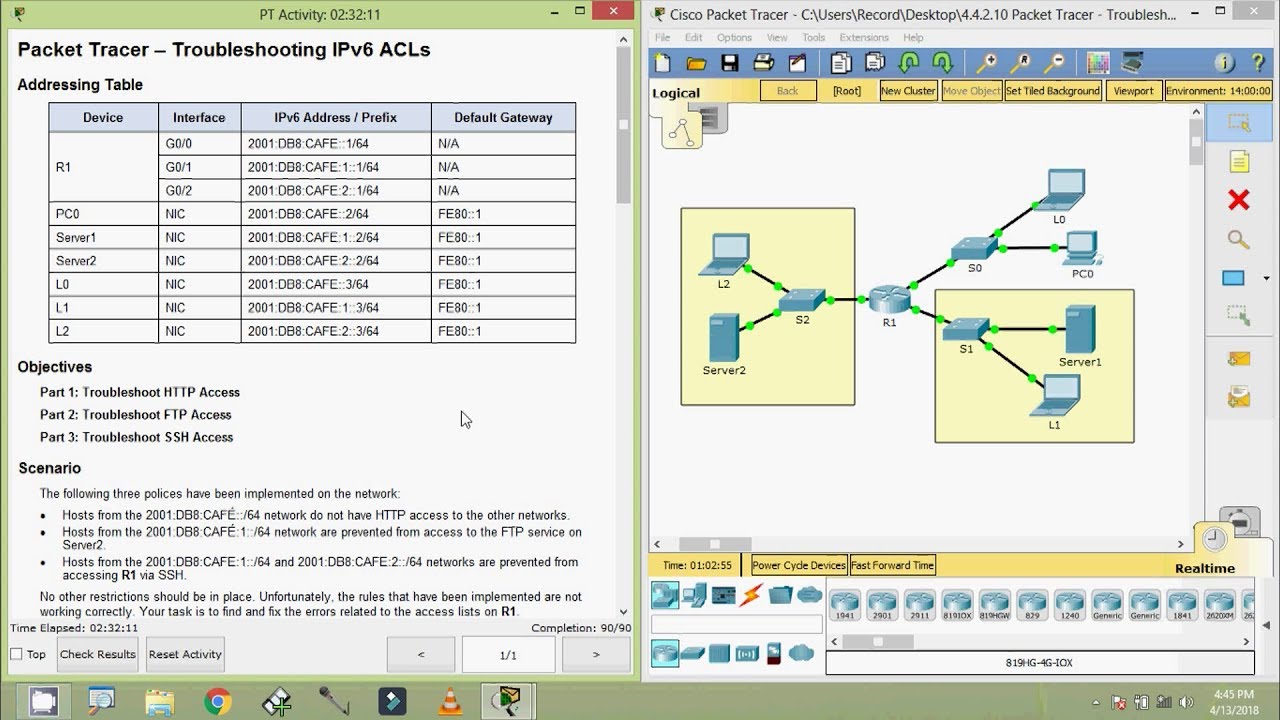The image size is (1280, 720).
Task: Select the Switches subcategory icon
Action: click(x=693, y=654)
